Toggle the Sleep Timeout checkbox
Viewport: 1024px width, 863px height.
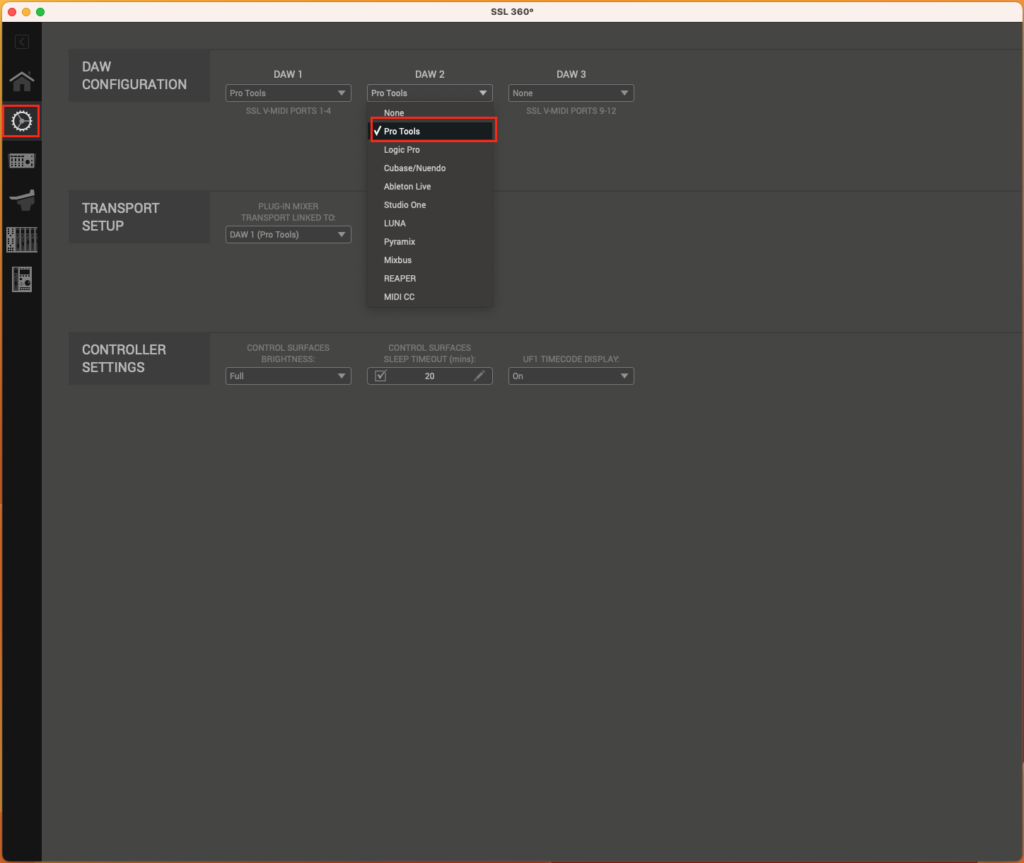[x=381, y=376]
